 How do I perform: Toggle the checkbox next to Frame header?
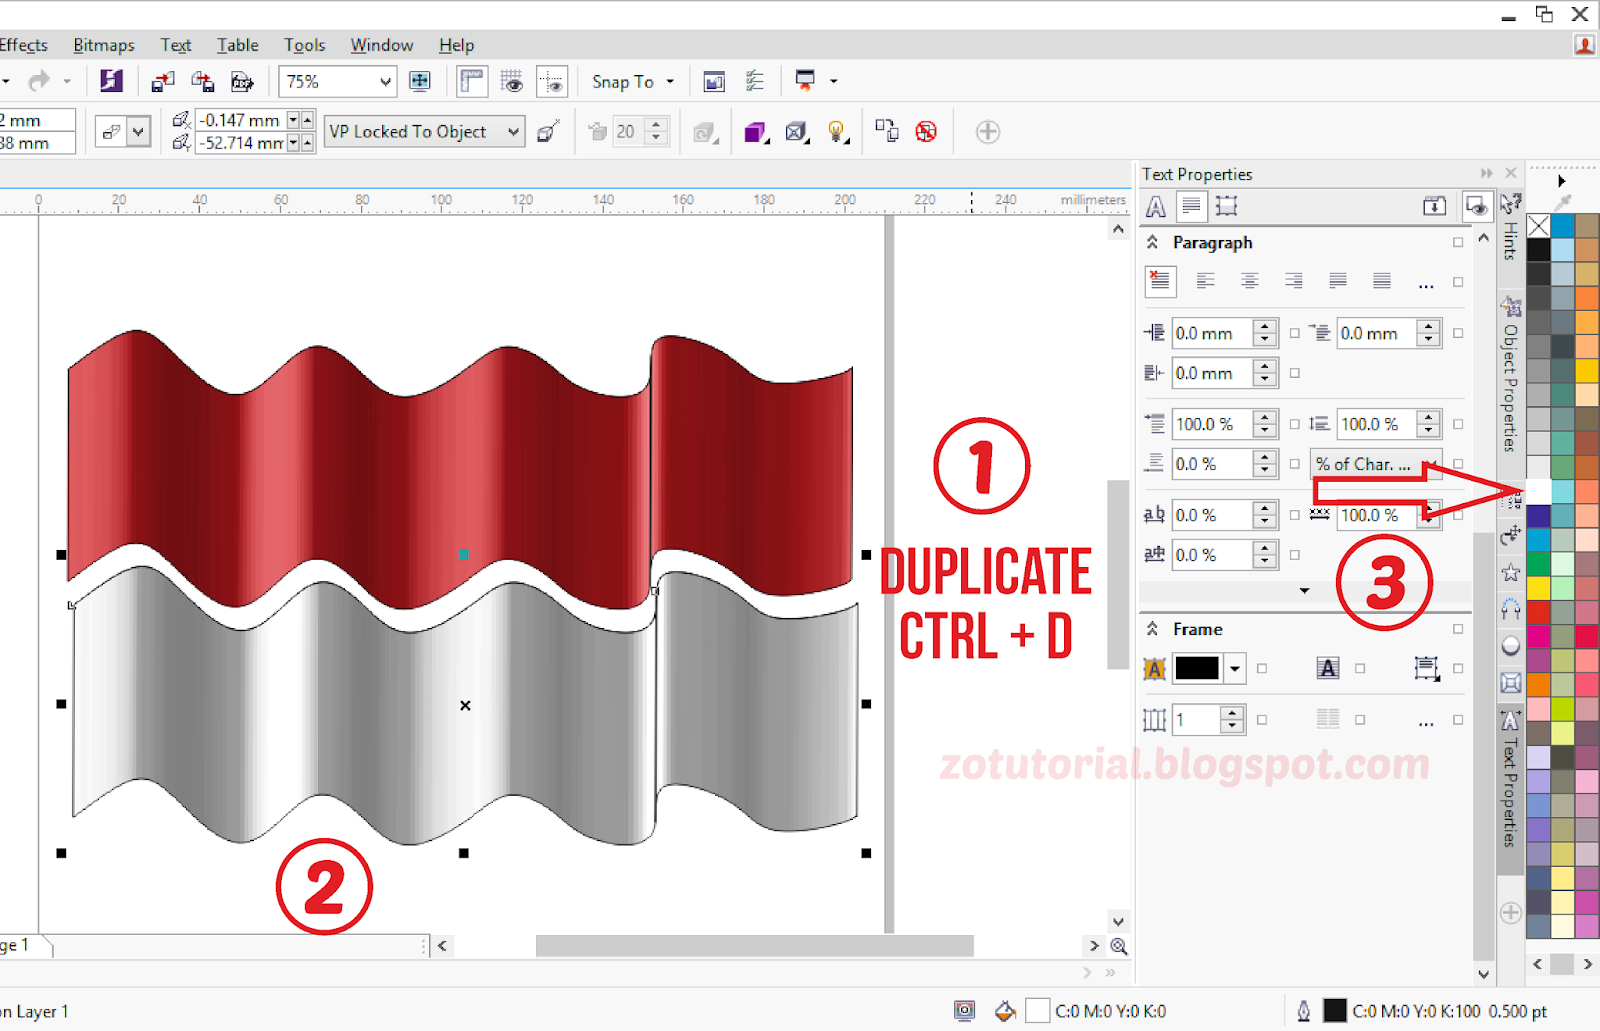click(1458, 629)
